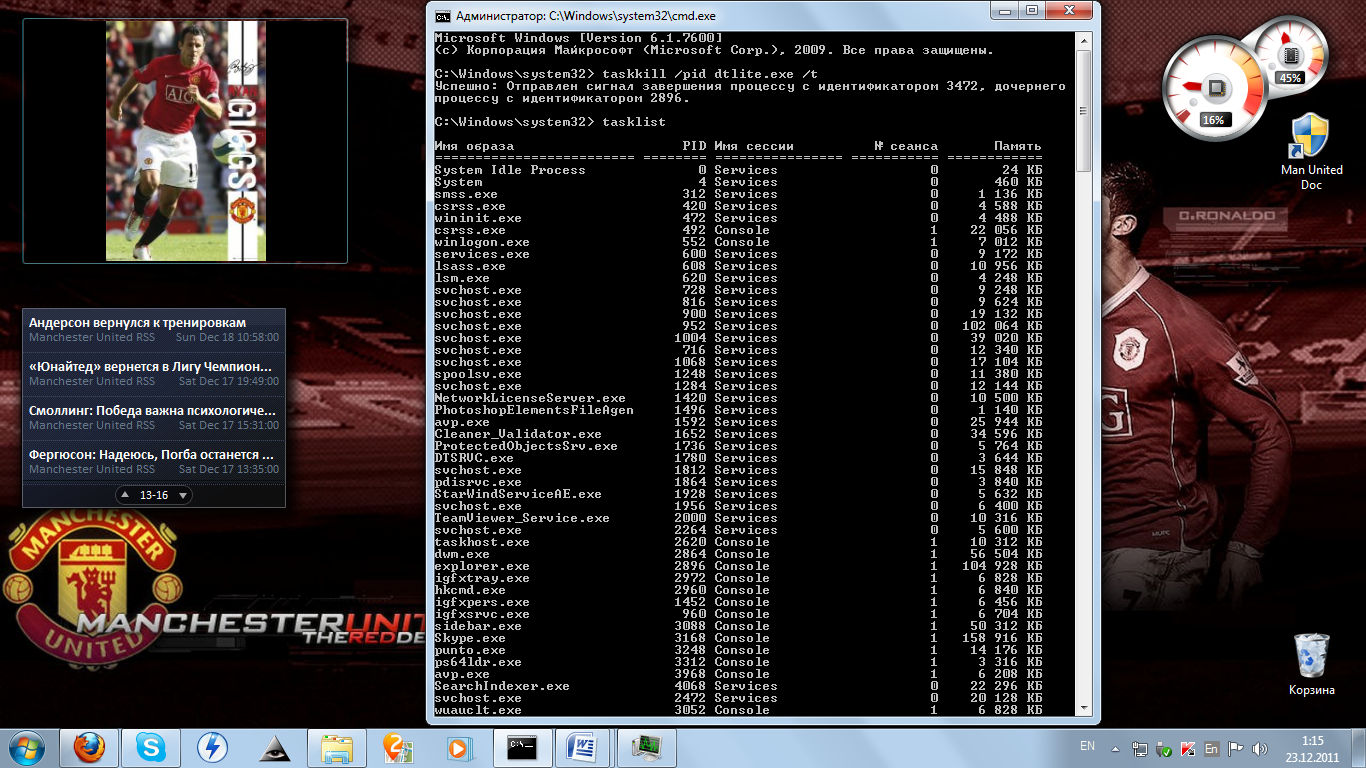This screenshot has width=1366, height=768.
Task: Click the volume speaker tray icon
Action: (1260, 748)
